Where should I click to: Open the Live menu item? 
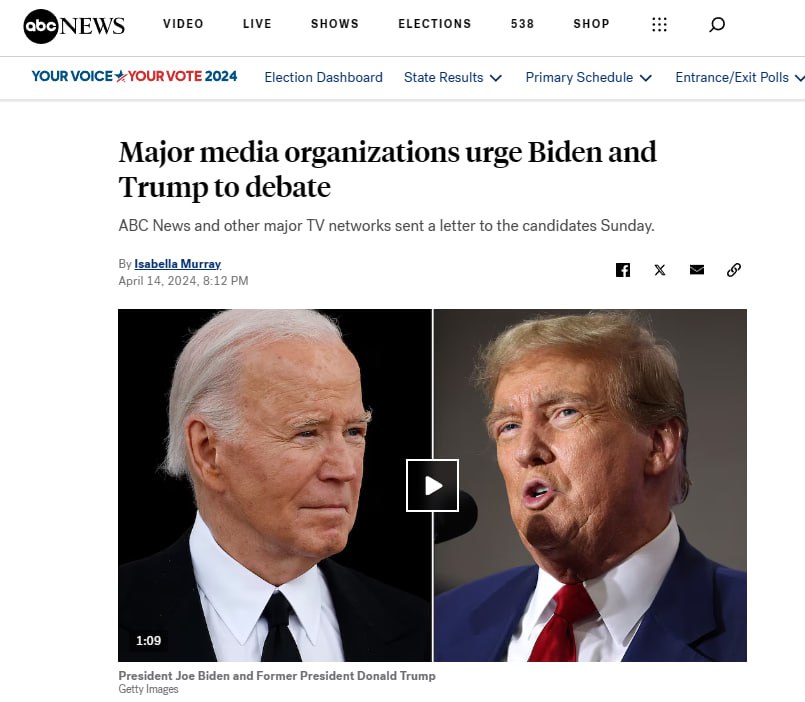257,24
